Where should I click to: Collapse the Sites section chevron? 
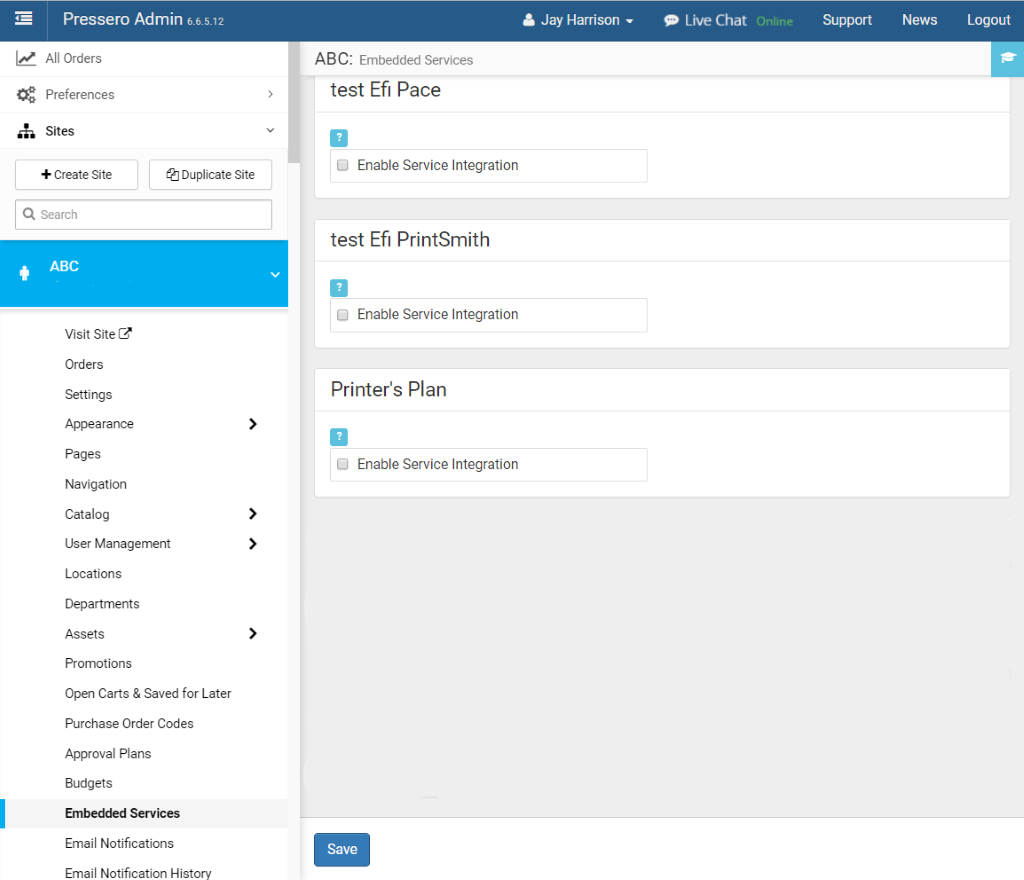270,131
